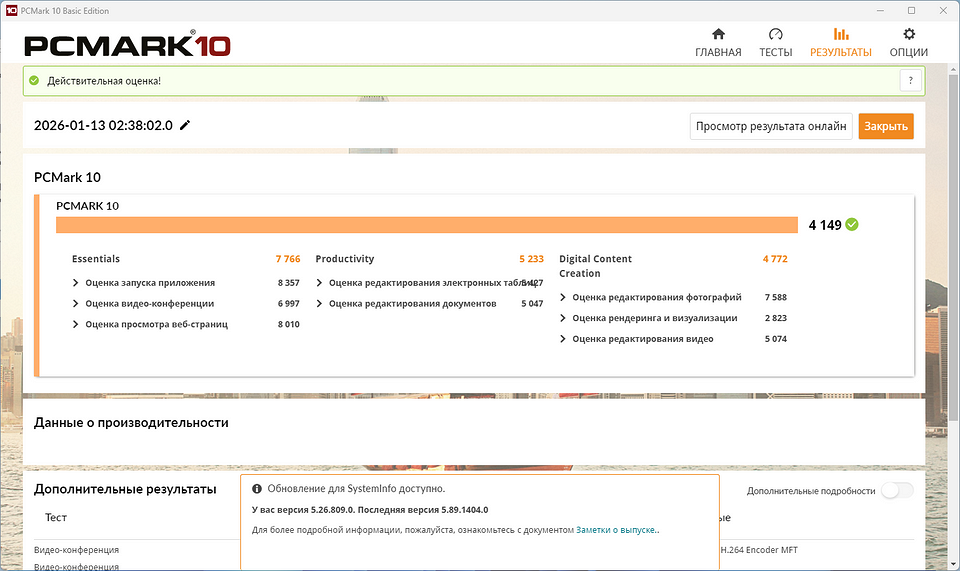Select the Результаты bar chart icon
Viewport: 960px width, 571px height.
(840, 34)
